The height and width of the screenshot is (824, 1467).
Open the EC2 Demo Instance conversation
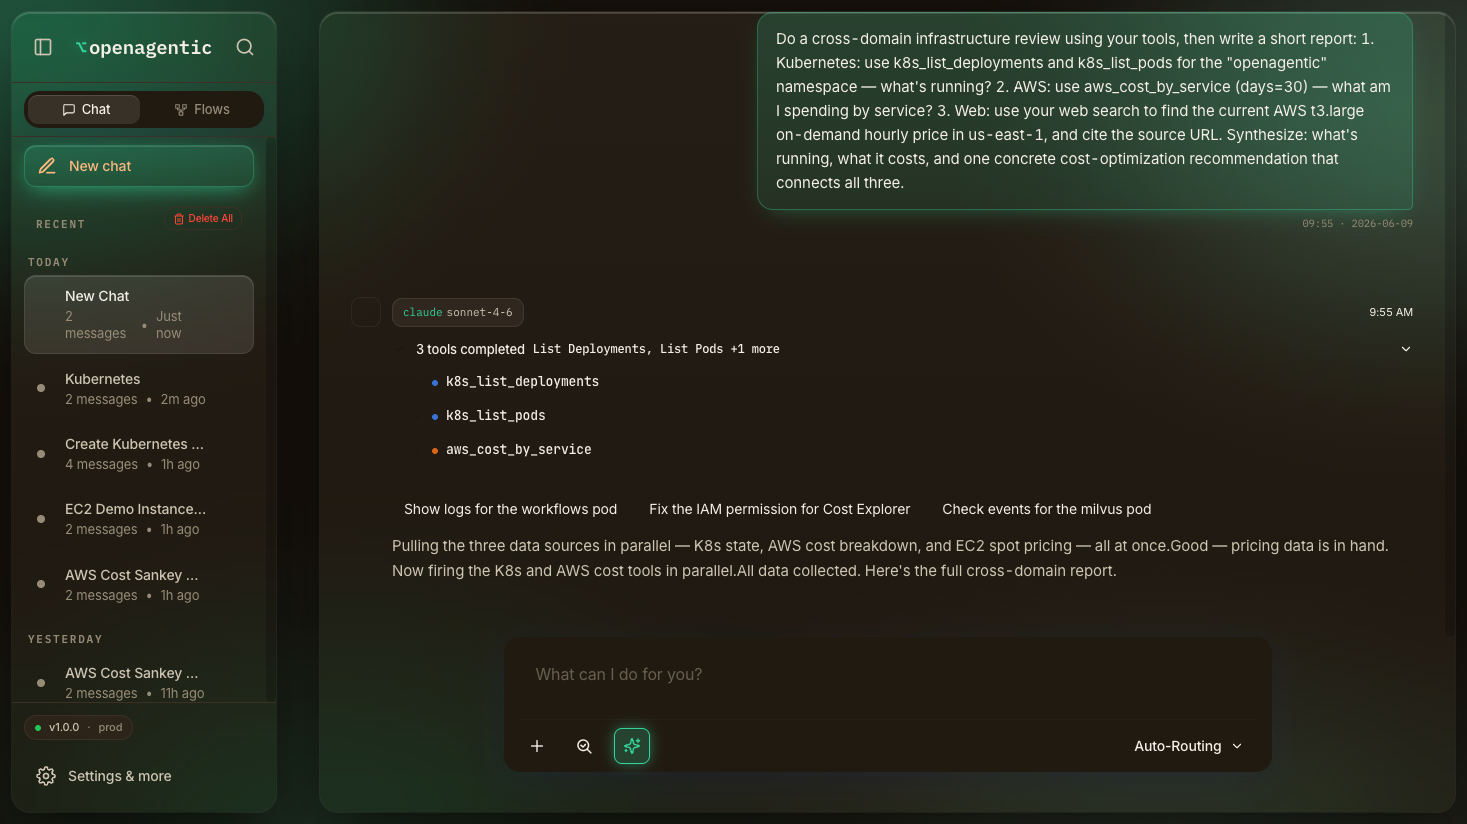(x=139, y=518)
